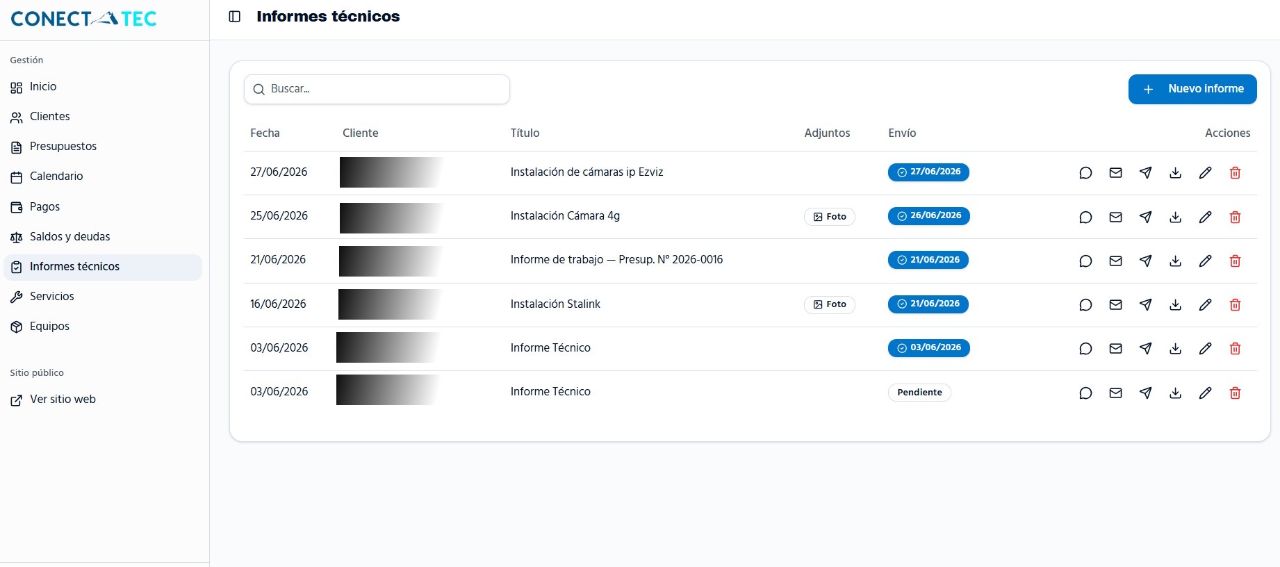Send the Presup. N° 2026-0016 report
The image size is (1280, 567).
point(1145,261)
